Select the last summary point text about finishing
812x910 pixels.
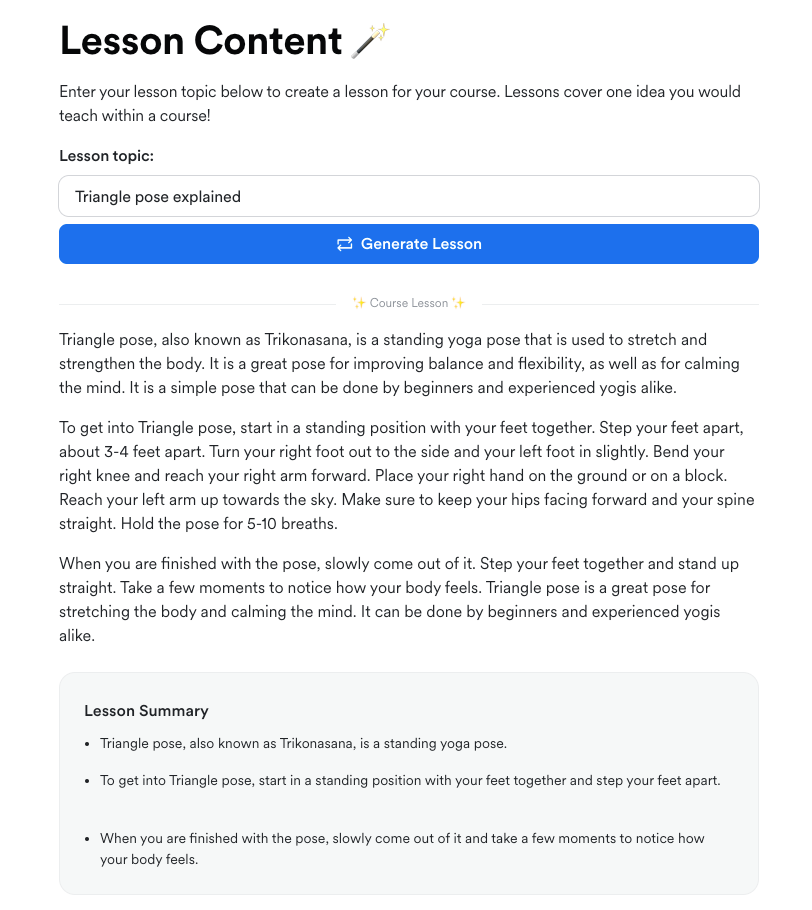401,848
